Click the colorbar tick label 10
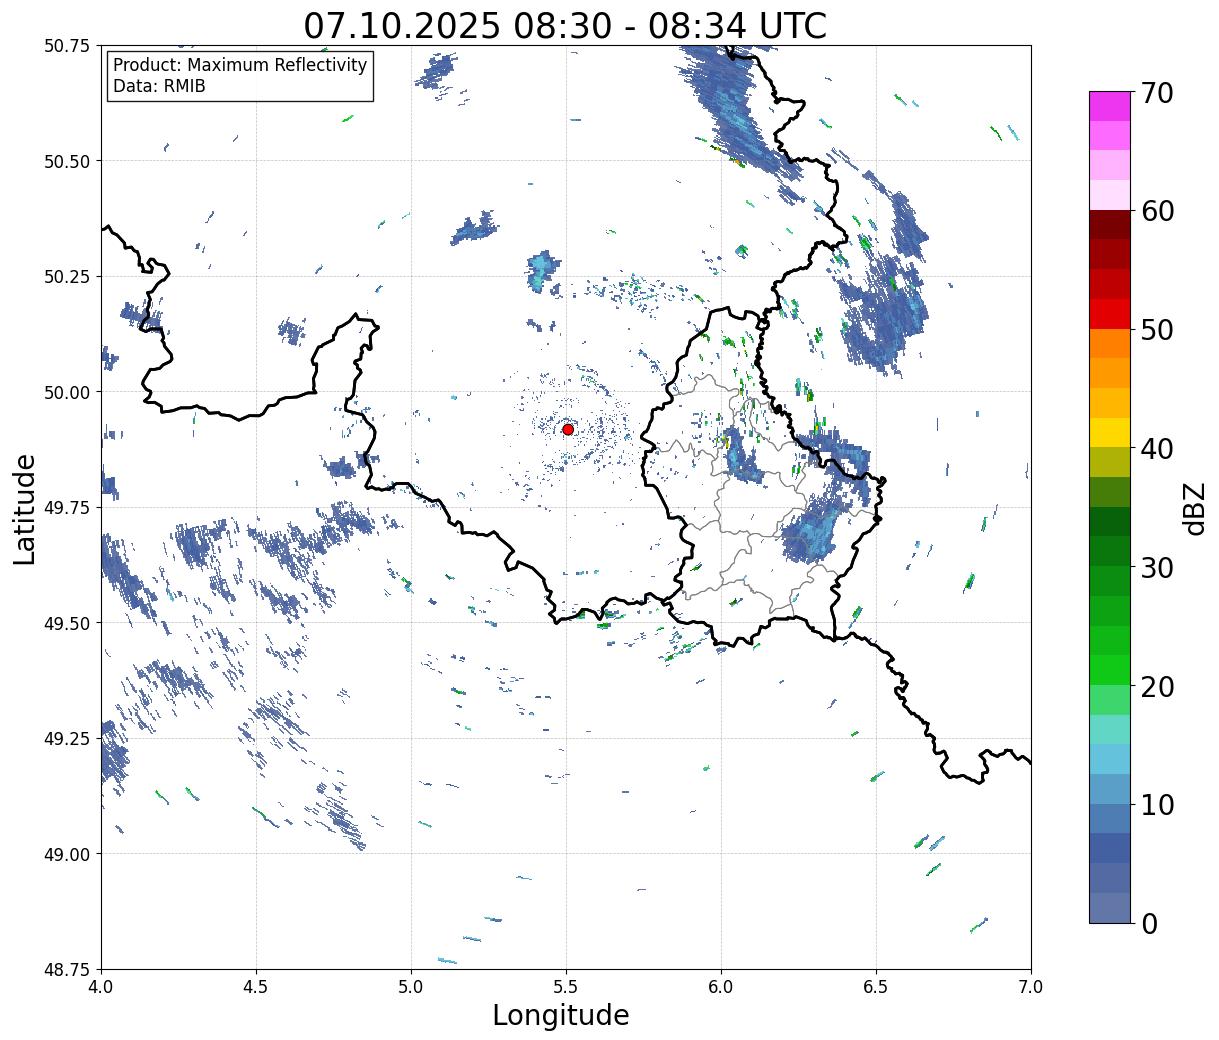The image size is (1219, 1040). coord(1157,805)
